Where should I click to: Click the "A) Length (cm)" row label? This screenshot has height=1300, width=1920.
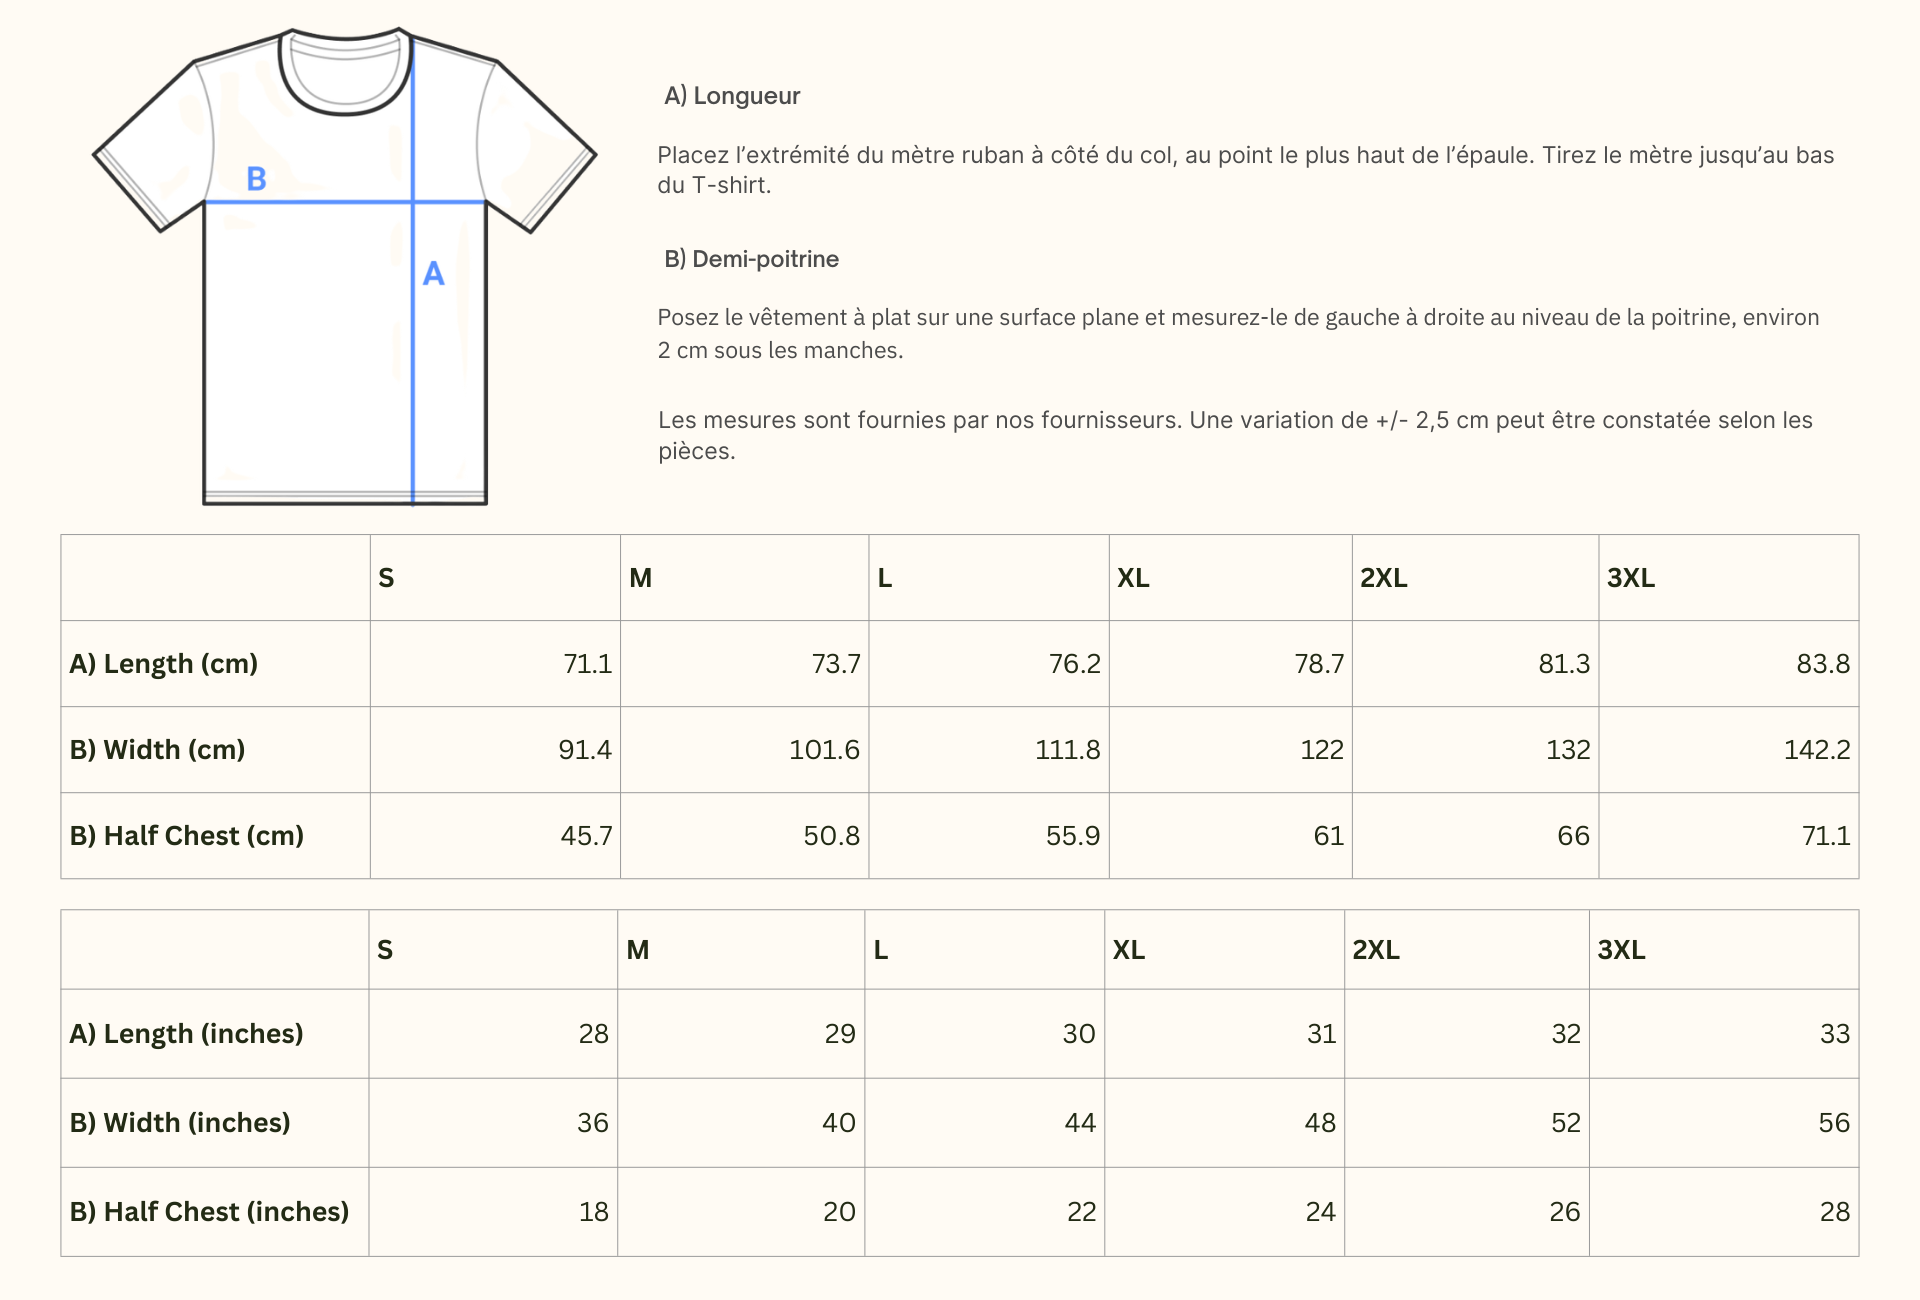pyautogui.click(x=164, y=664)
